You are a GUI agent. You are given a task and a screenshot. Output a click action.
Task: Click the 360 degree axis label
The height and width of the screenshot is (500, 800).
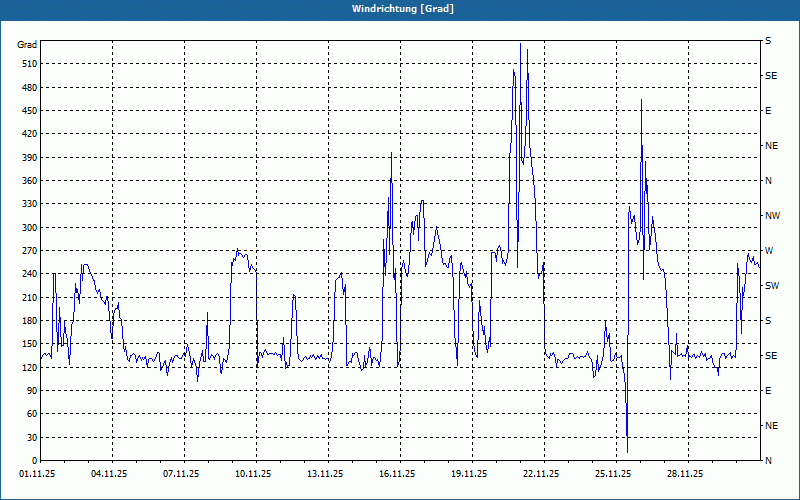pyautogui.click(x=30, y=181)
